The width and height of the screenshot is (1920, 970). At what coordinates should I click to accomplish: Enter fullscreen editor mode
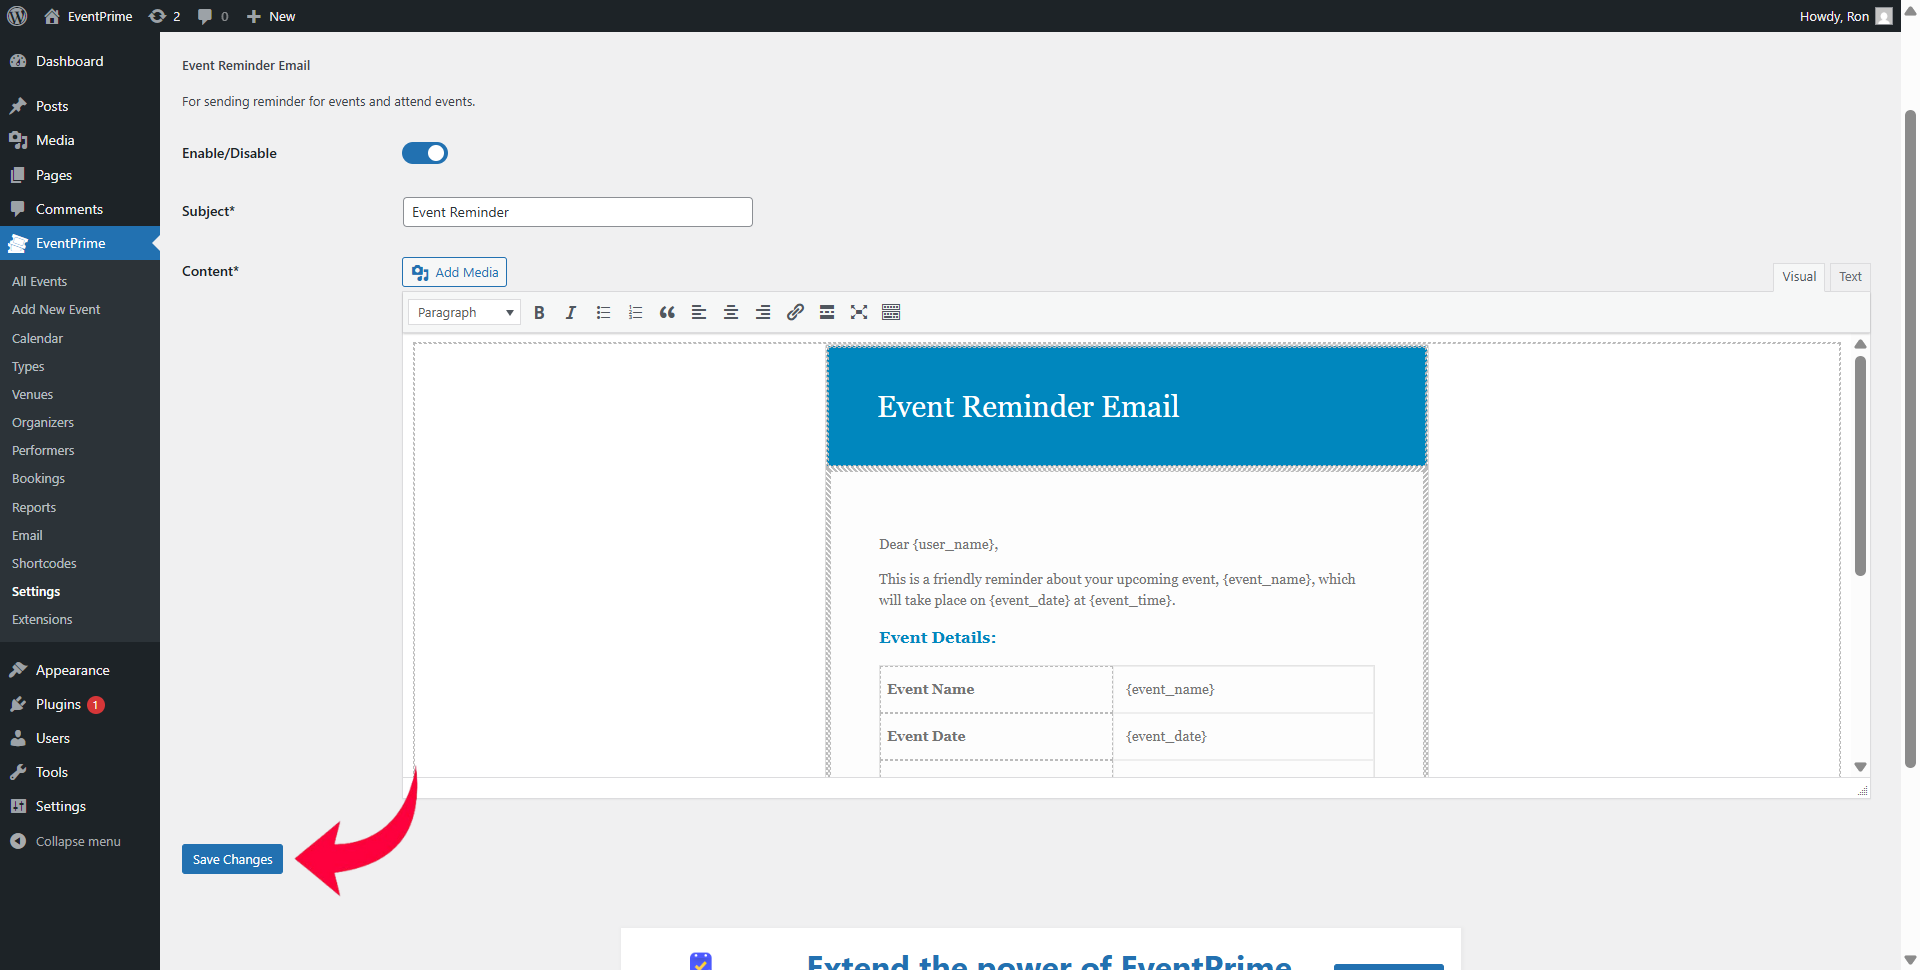(859, 312)
